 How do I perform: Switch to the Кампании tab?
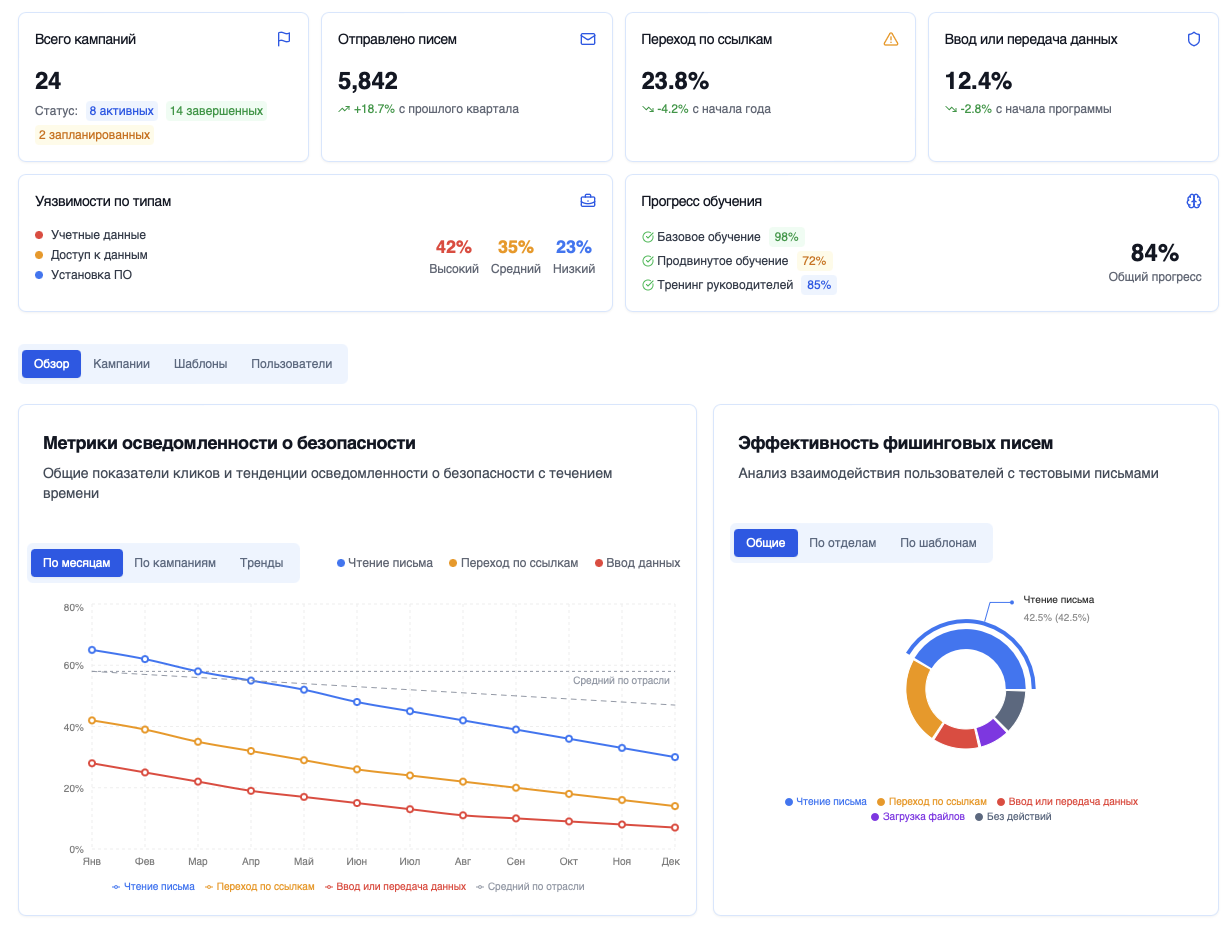(121, 364)
